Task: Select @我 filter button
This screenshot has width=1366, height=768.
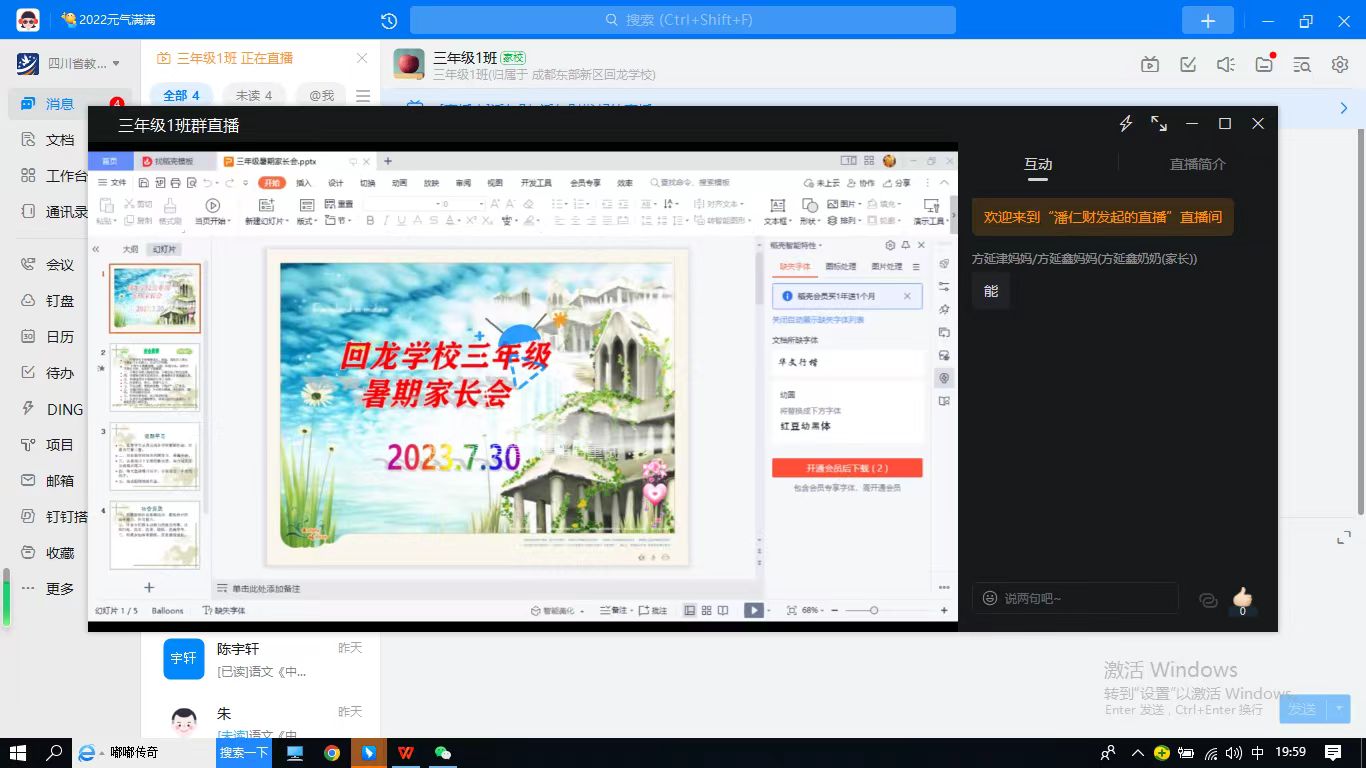Action: click(321, 96)
